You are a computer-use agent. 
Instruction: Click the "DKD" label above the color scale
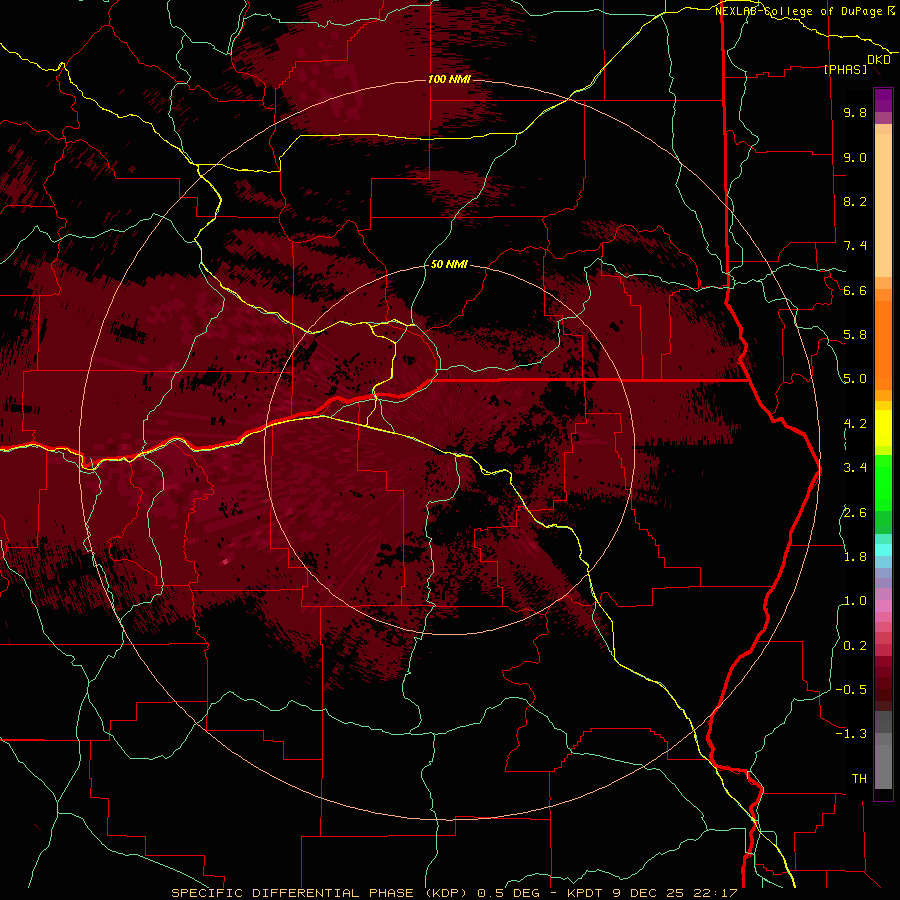(878, 60)
